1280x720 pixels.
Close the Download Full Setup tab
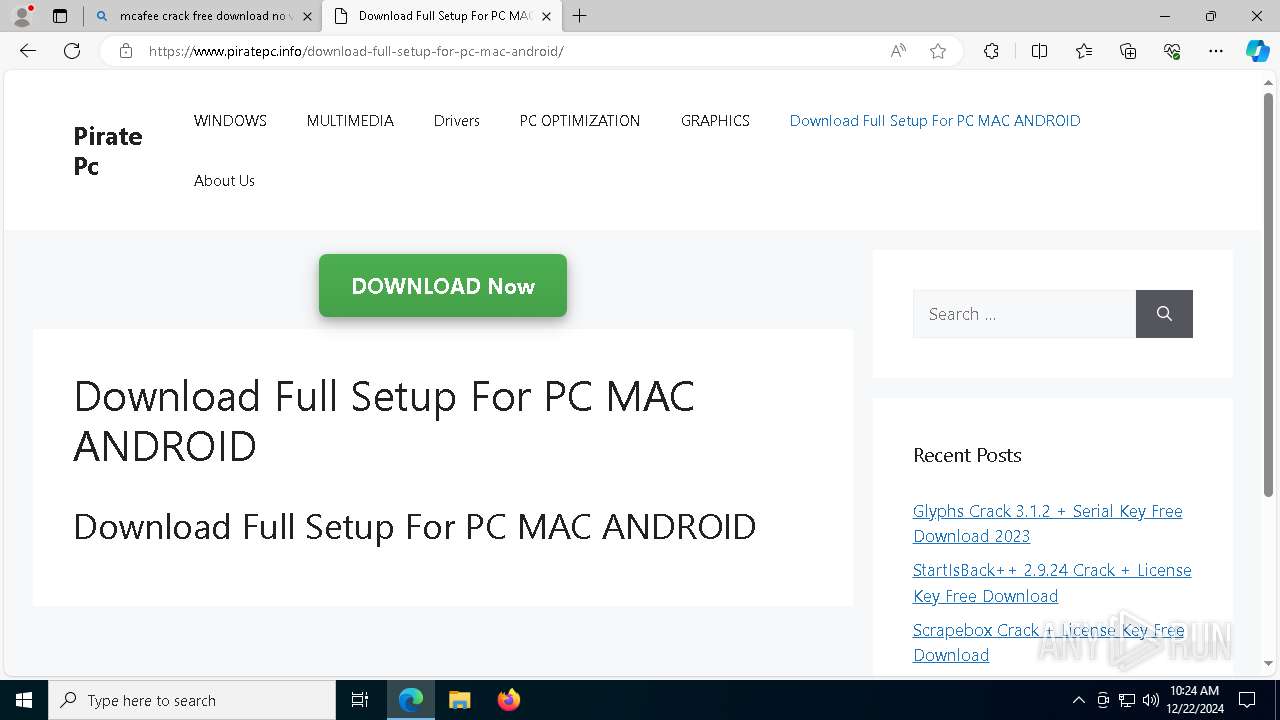[546, 16]
